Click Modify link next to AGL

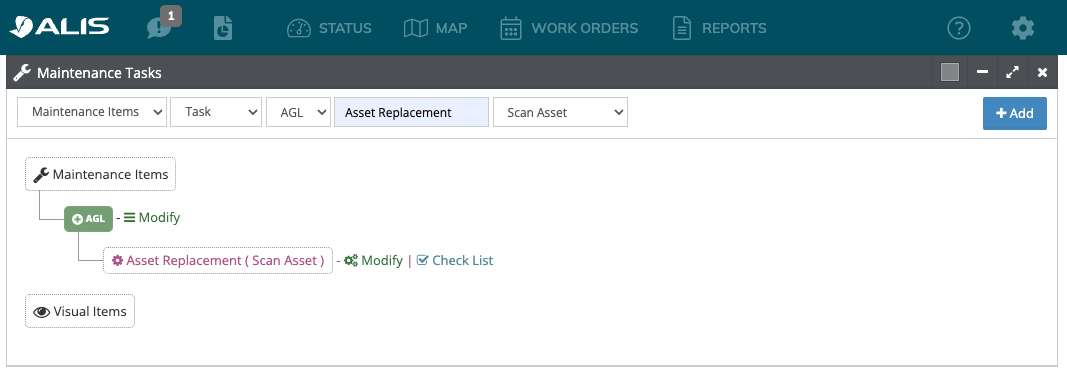[x=152, y=218]
